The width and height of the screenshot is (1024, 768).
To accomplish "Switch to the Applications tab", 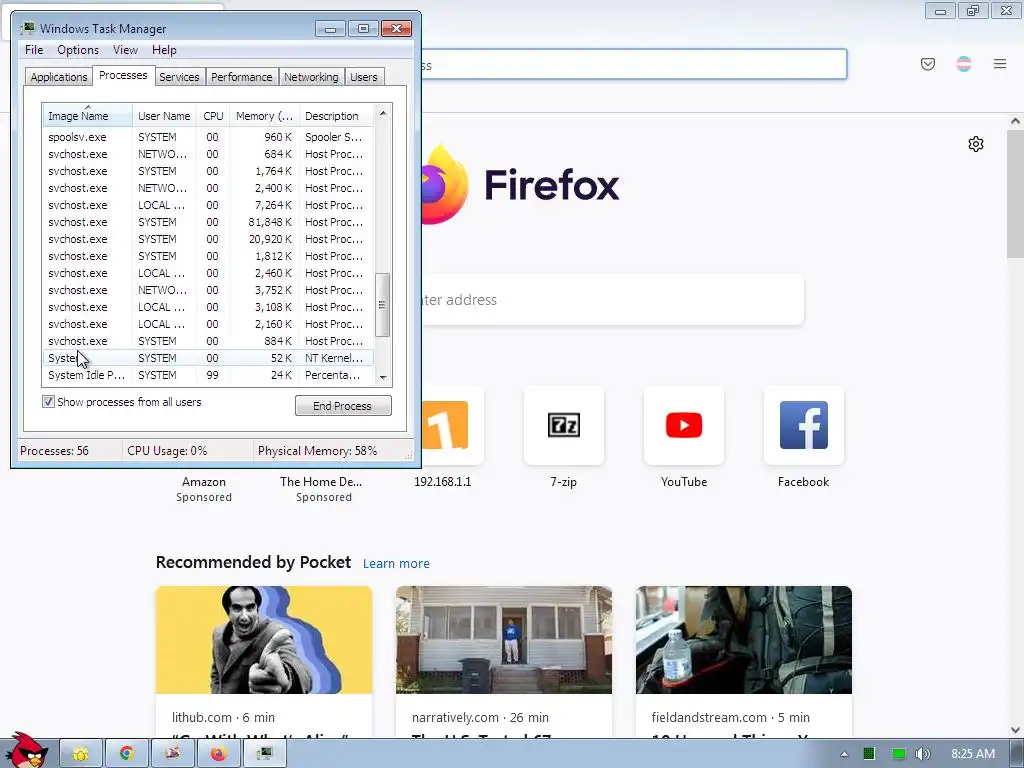I will pyautogui.click(x=59, y=77).
